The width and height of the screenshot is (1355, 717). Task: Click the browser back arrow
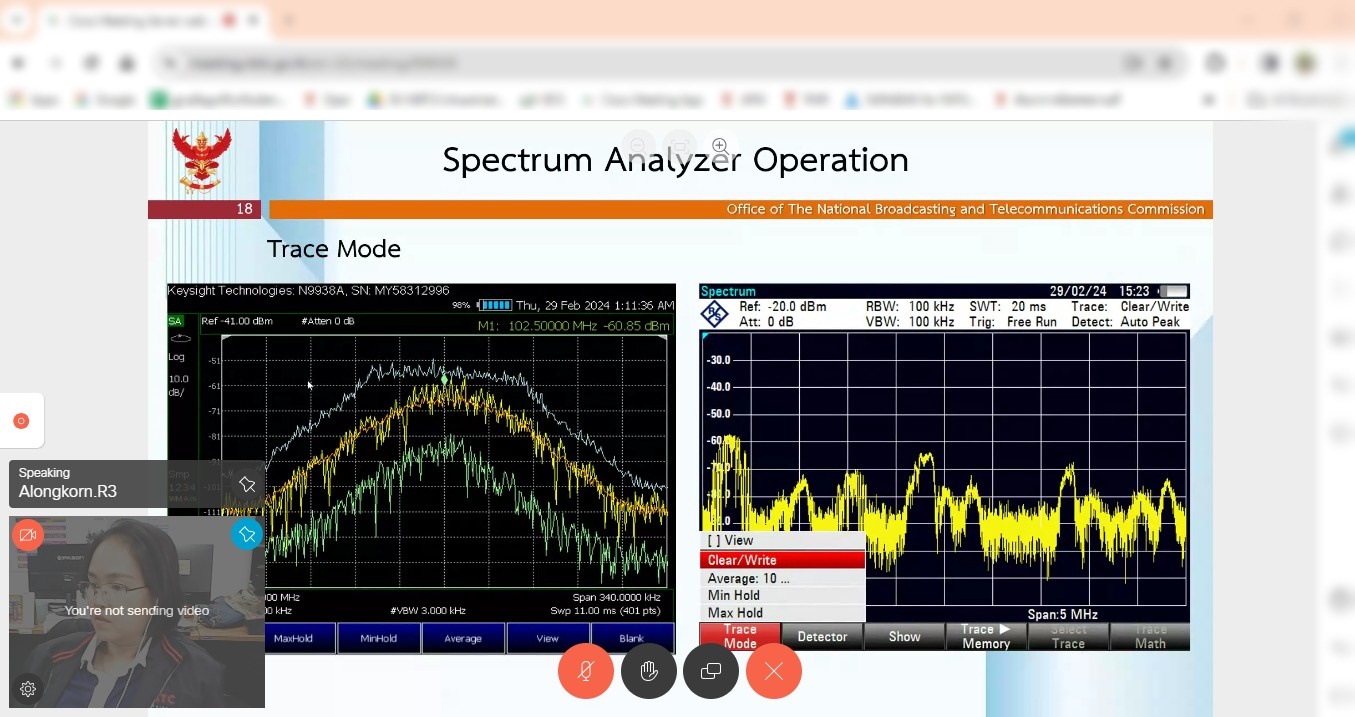click(x=18, y=63)
